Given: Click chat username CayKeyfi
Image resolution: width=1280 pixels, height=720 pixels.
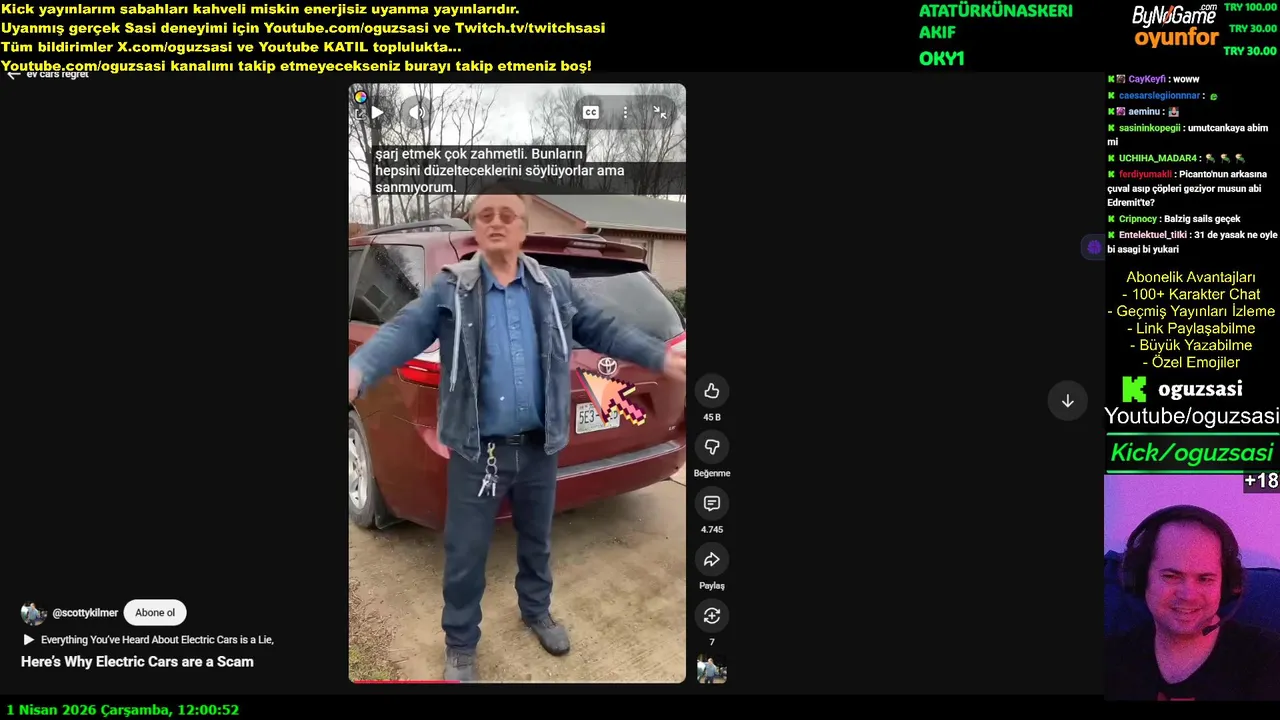Looking at the screenshot, I should click(x=1149, y=79).
